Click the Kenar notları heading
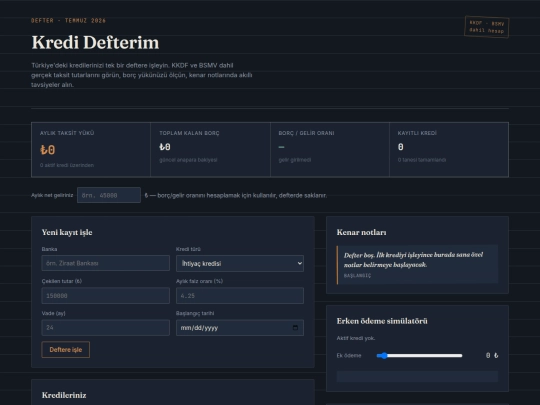Screen dimensions: 540x405 (x=361, y=232)
